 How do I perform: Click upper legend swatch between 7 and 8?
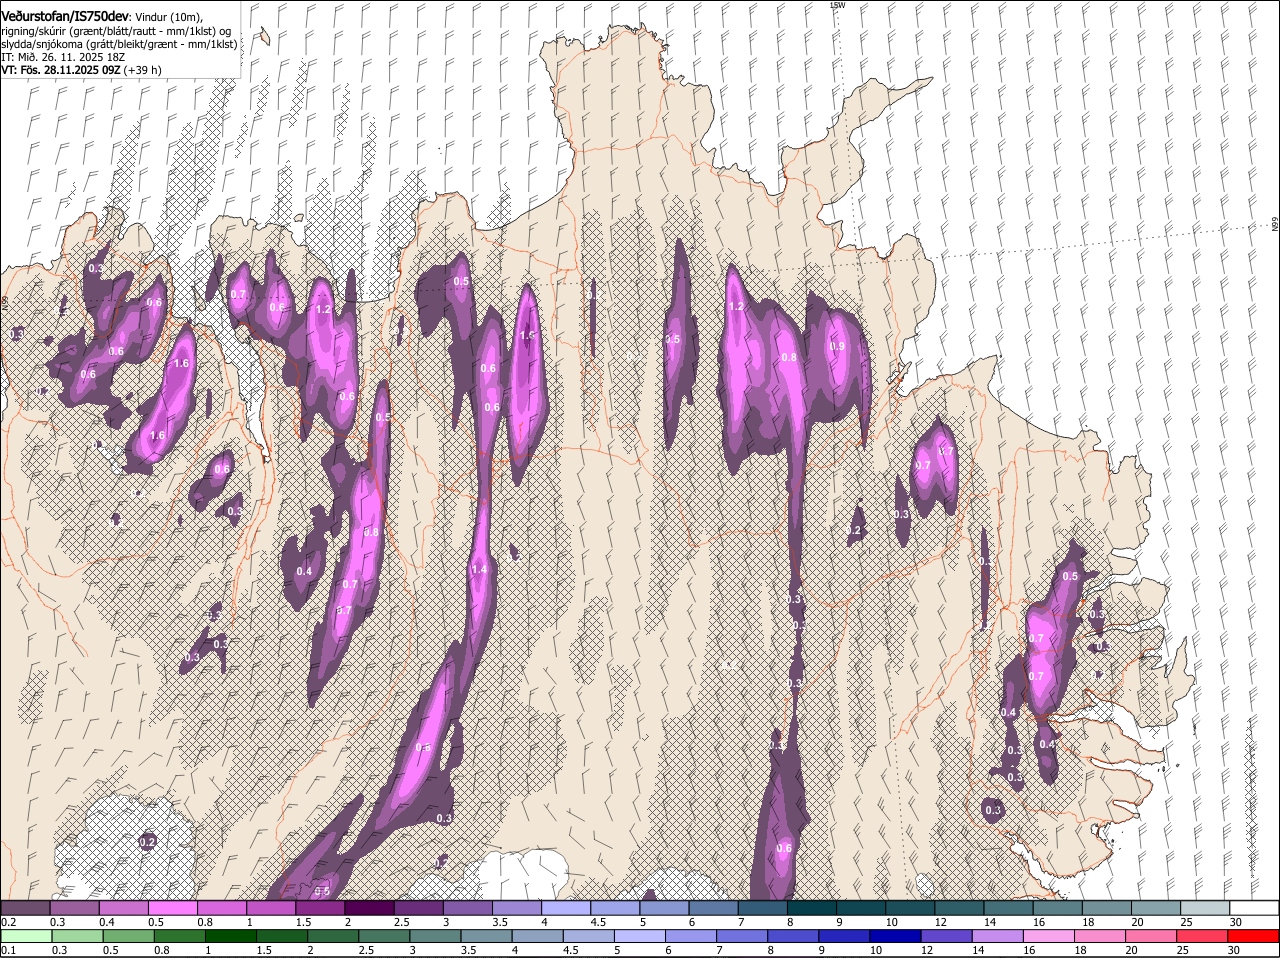(x=763, y=908)
